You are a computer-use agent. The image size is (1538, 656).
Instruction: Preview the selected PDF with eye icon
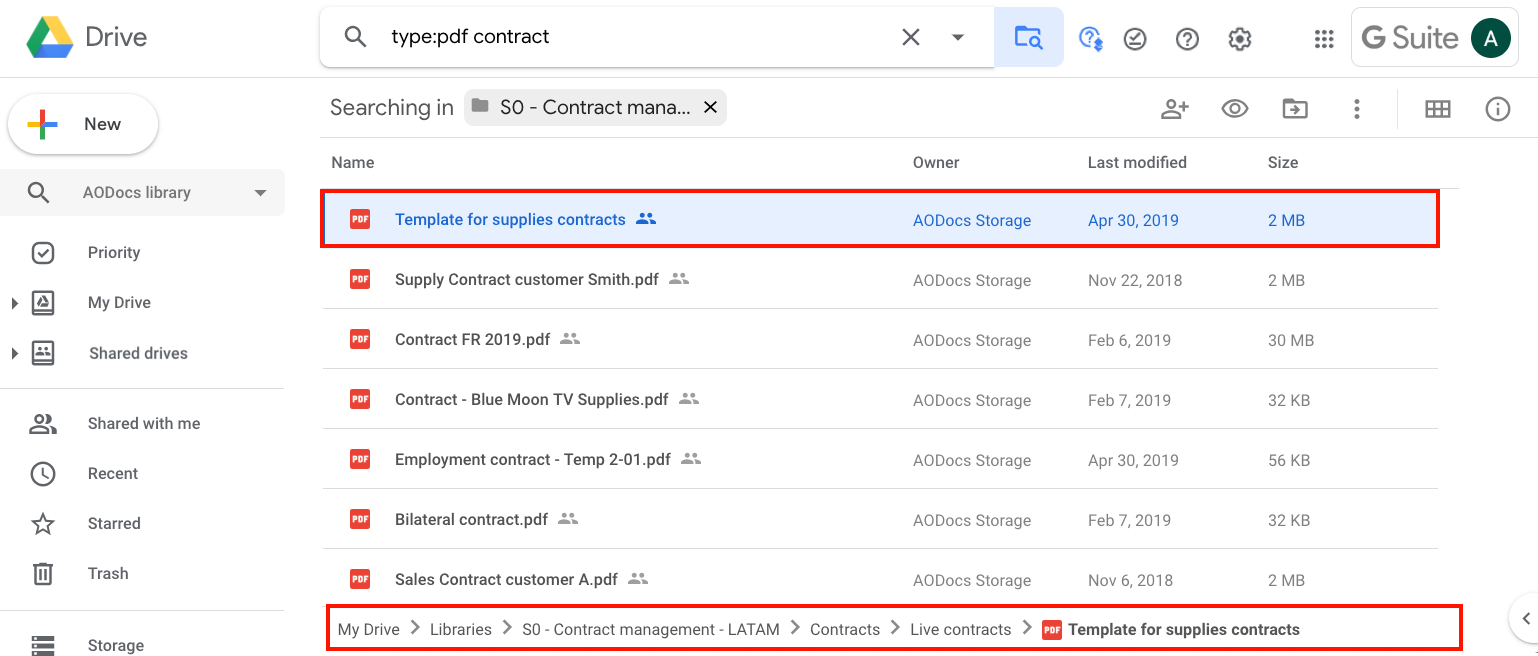pos(1235,108)
